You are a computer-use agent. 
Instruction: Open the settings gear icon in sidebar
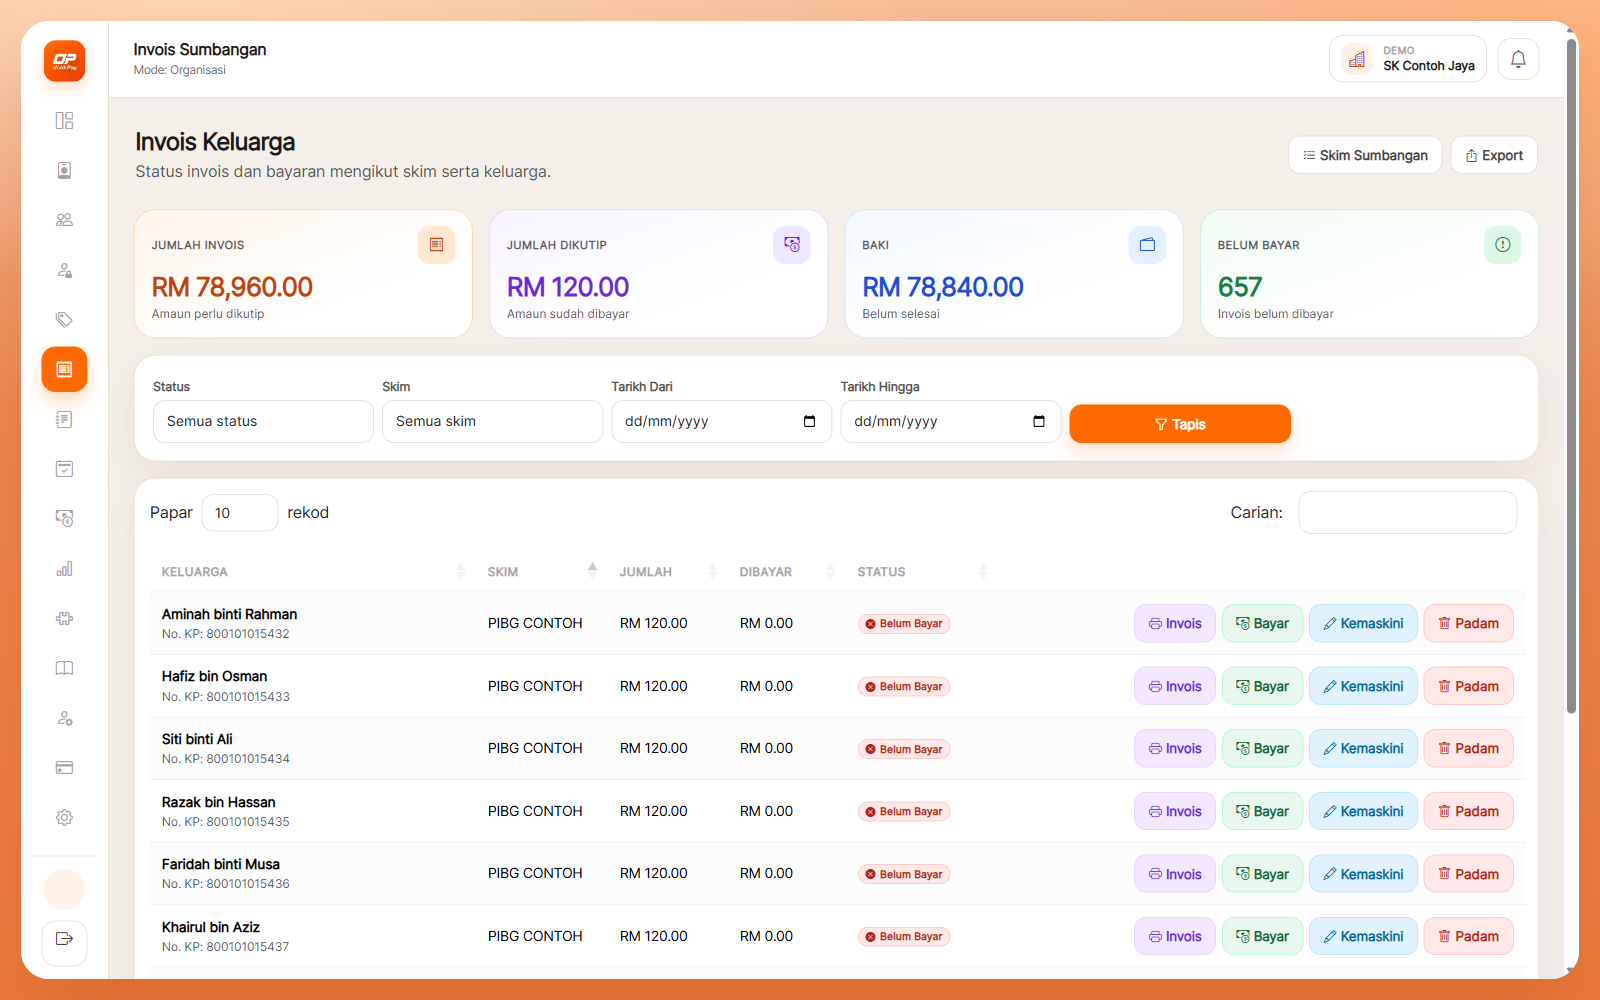(64, 818)
